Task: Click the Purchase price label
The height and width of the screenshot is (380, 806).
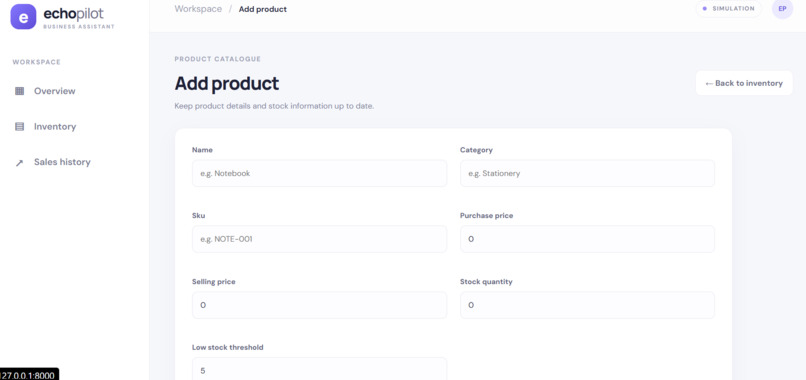Action: 486,215
